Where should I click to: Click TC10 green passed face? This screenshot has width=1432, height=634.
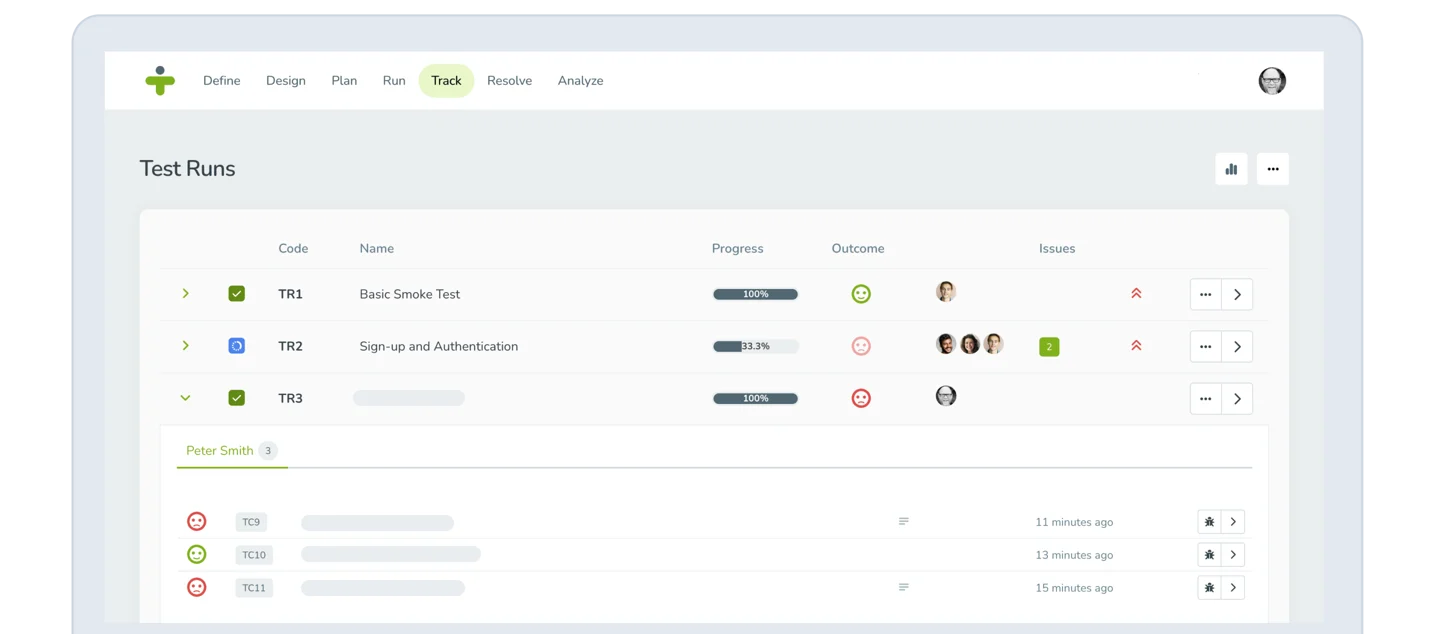click(197, 555)
